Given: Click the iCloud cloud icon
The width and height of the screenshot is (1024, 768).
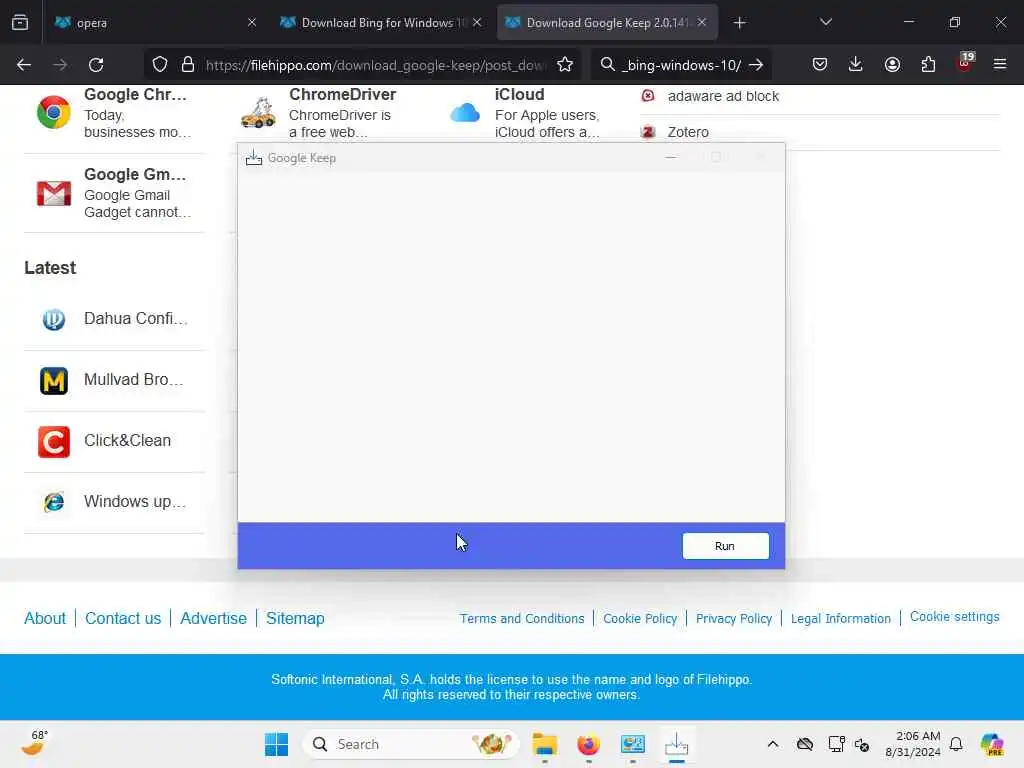Looking at the screenshot, I should point(465,113).
